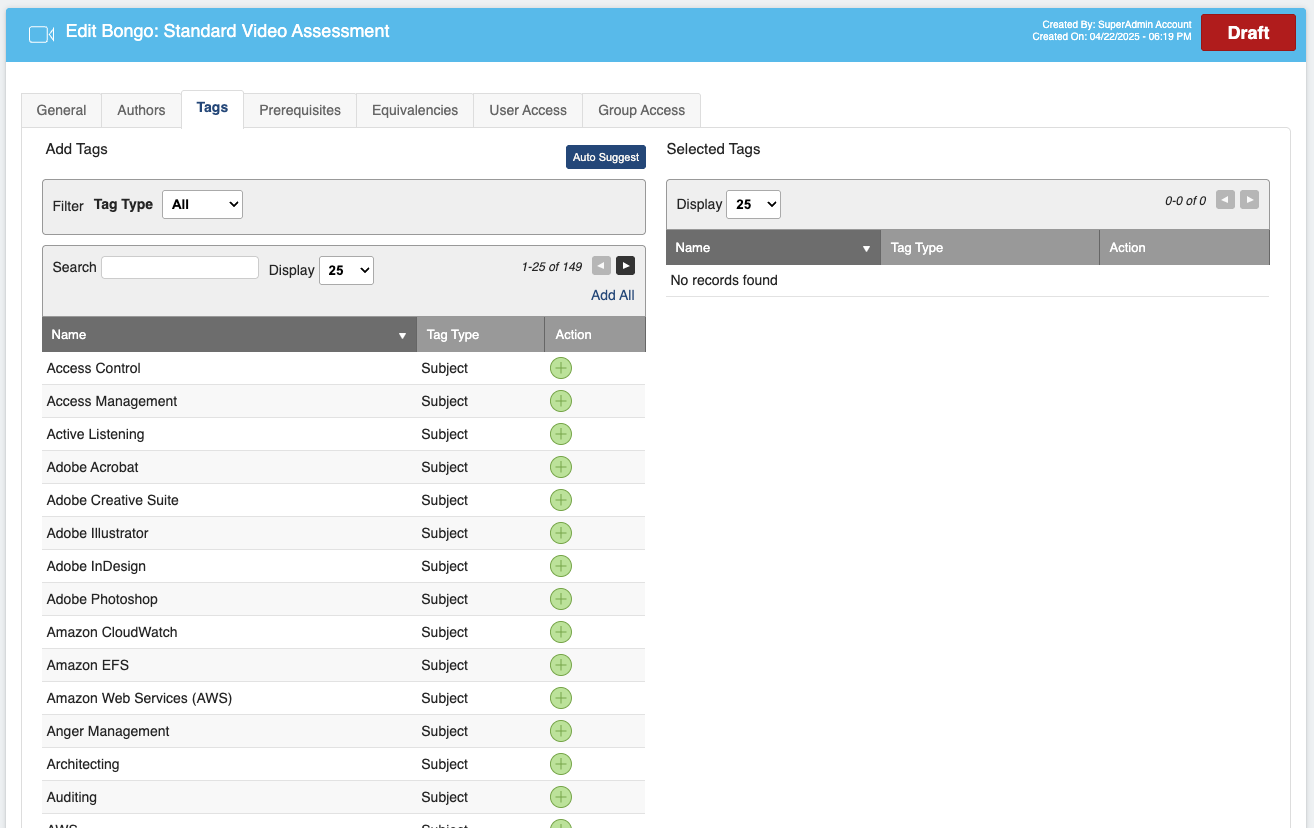Click the video camera icon in header
Screen dimensions: 1314x828
pyautogui.click(x=41, y=34)
